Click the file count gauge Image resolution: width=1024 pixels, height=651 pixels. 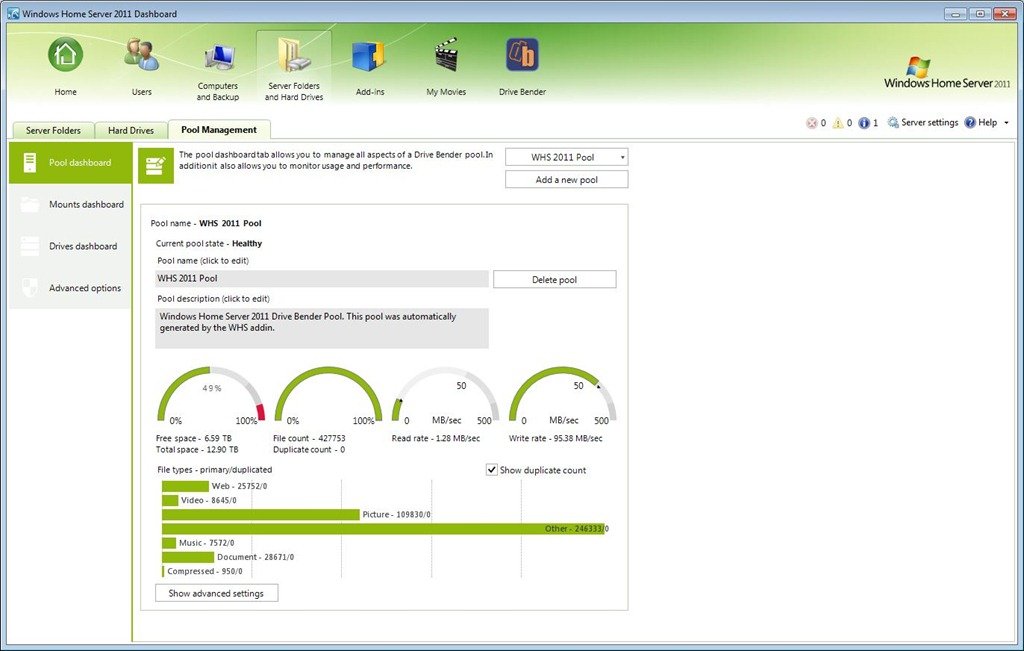(328, 394)
